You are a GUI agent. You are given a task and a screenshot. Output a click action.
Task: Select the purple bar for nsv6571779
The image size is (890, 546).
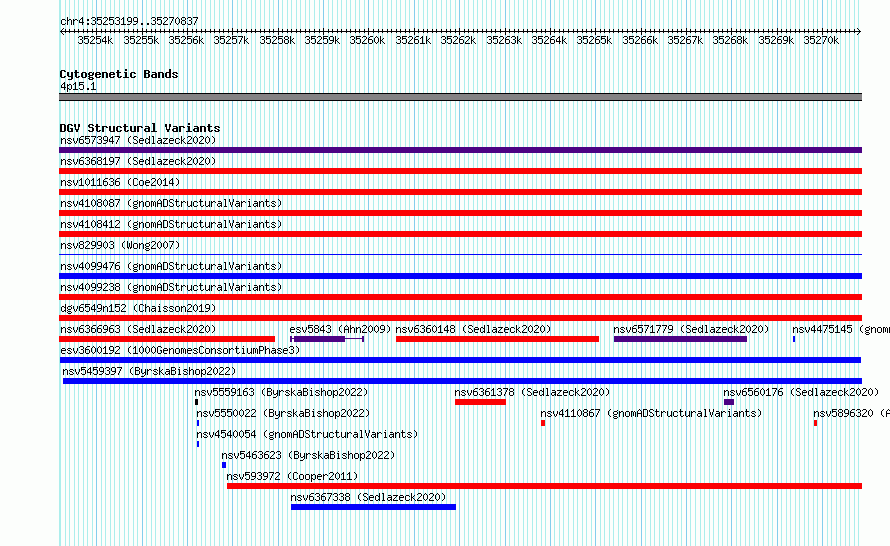[681, 339]
